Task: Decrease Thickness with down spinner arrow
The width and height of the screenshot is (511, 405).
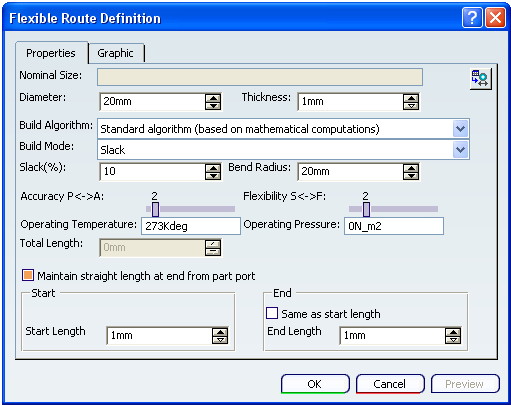Action: [411, 106]
